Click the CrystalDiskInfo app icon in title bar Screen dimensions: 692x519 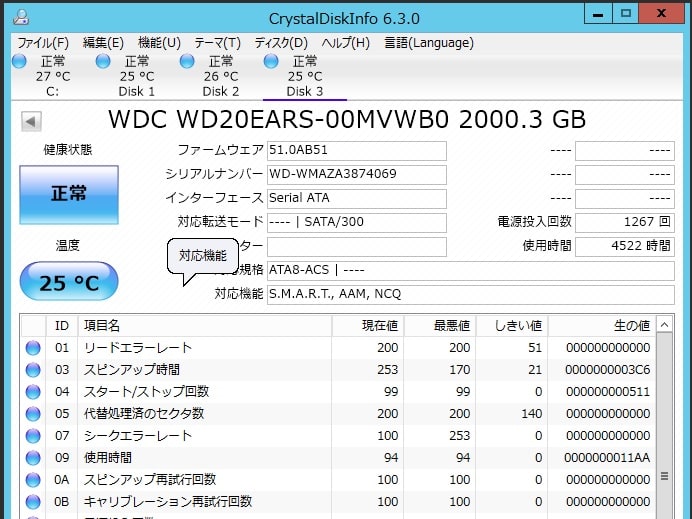coord(21,17)
